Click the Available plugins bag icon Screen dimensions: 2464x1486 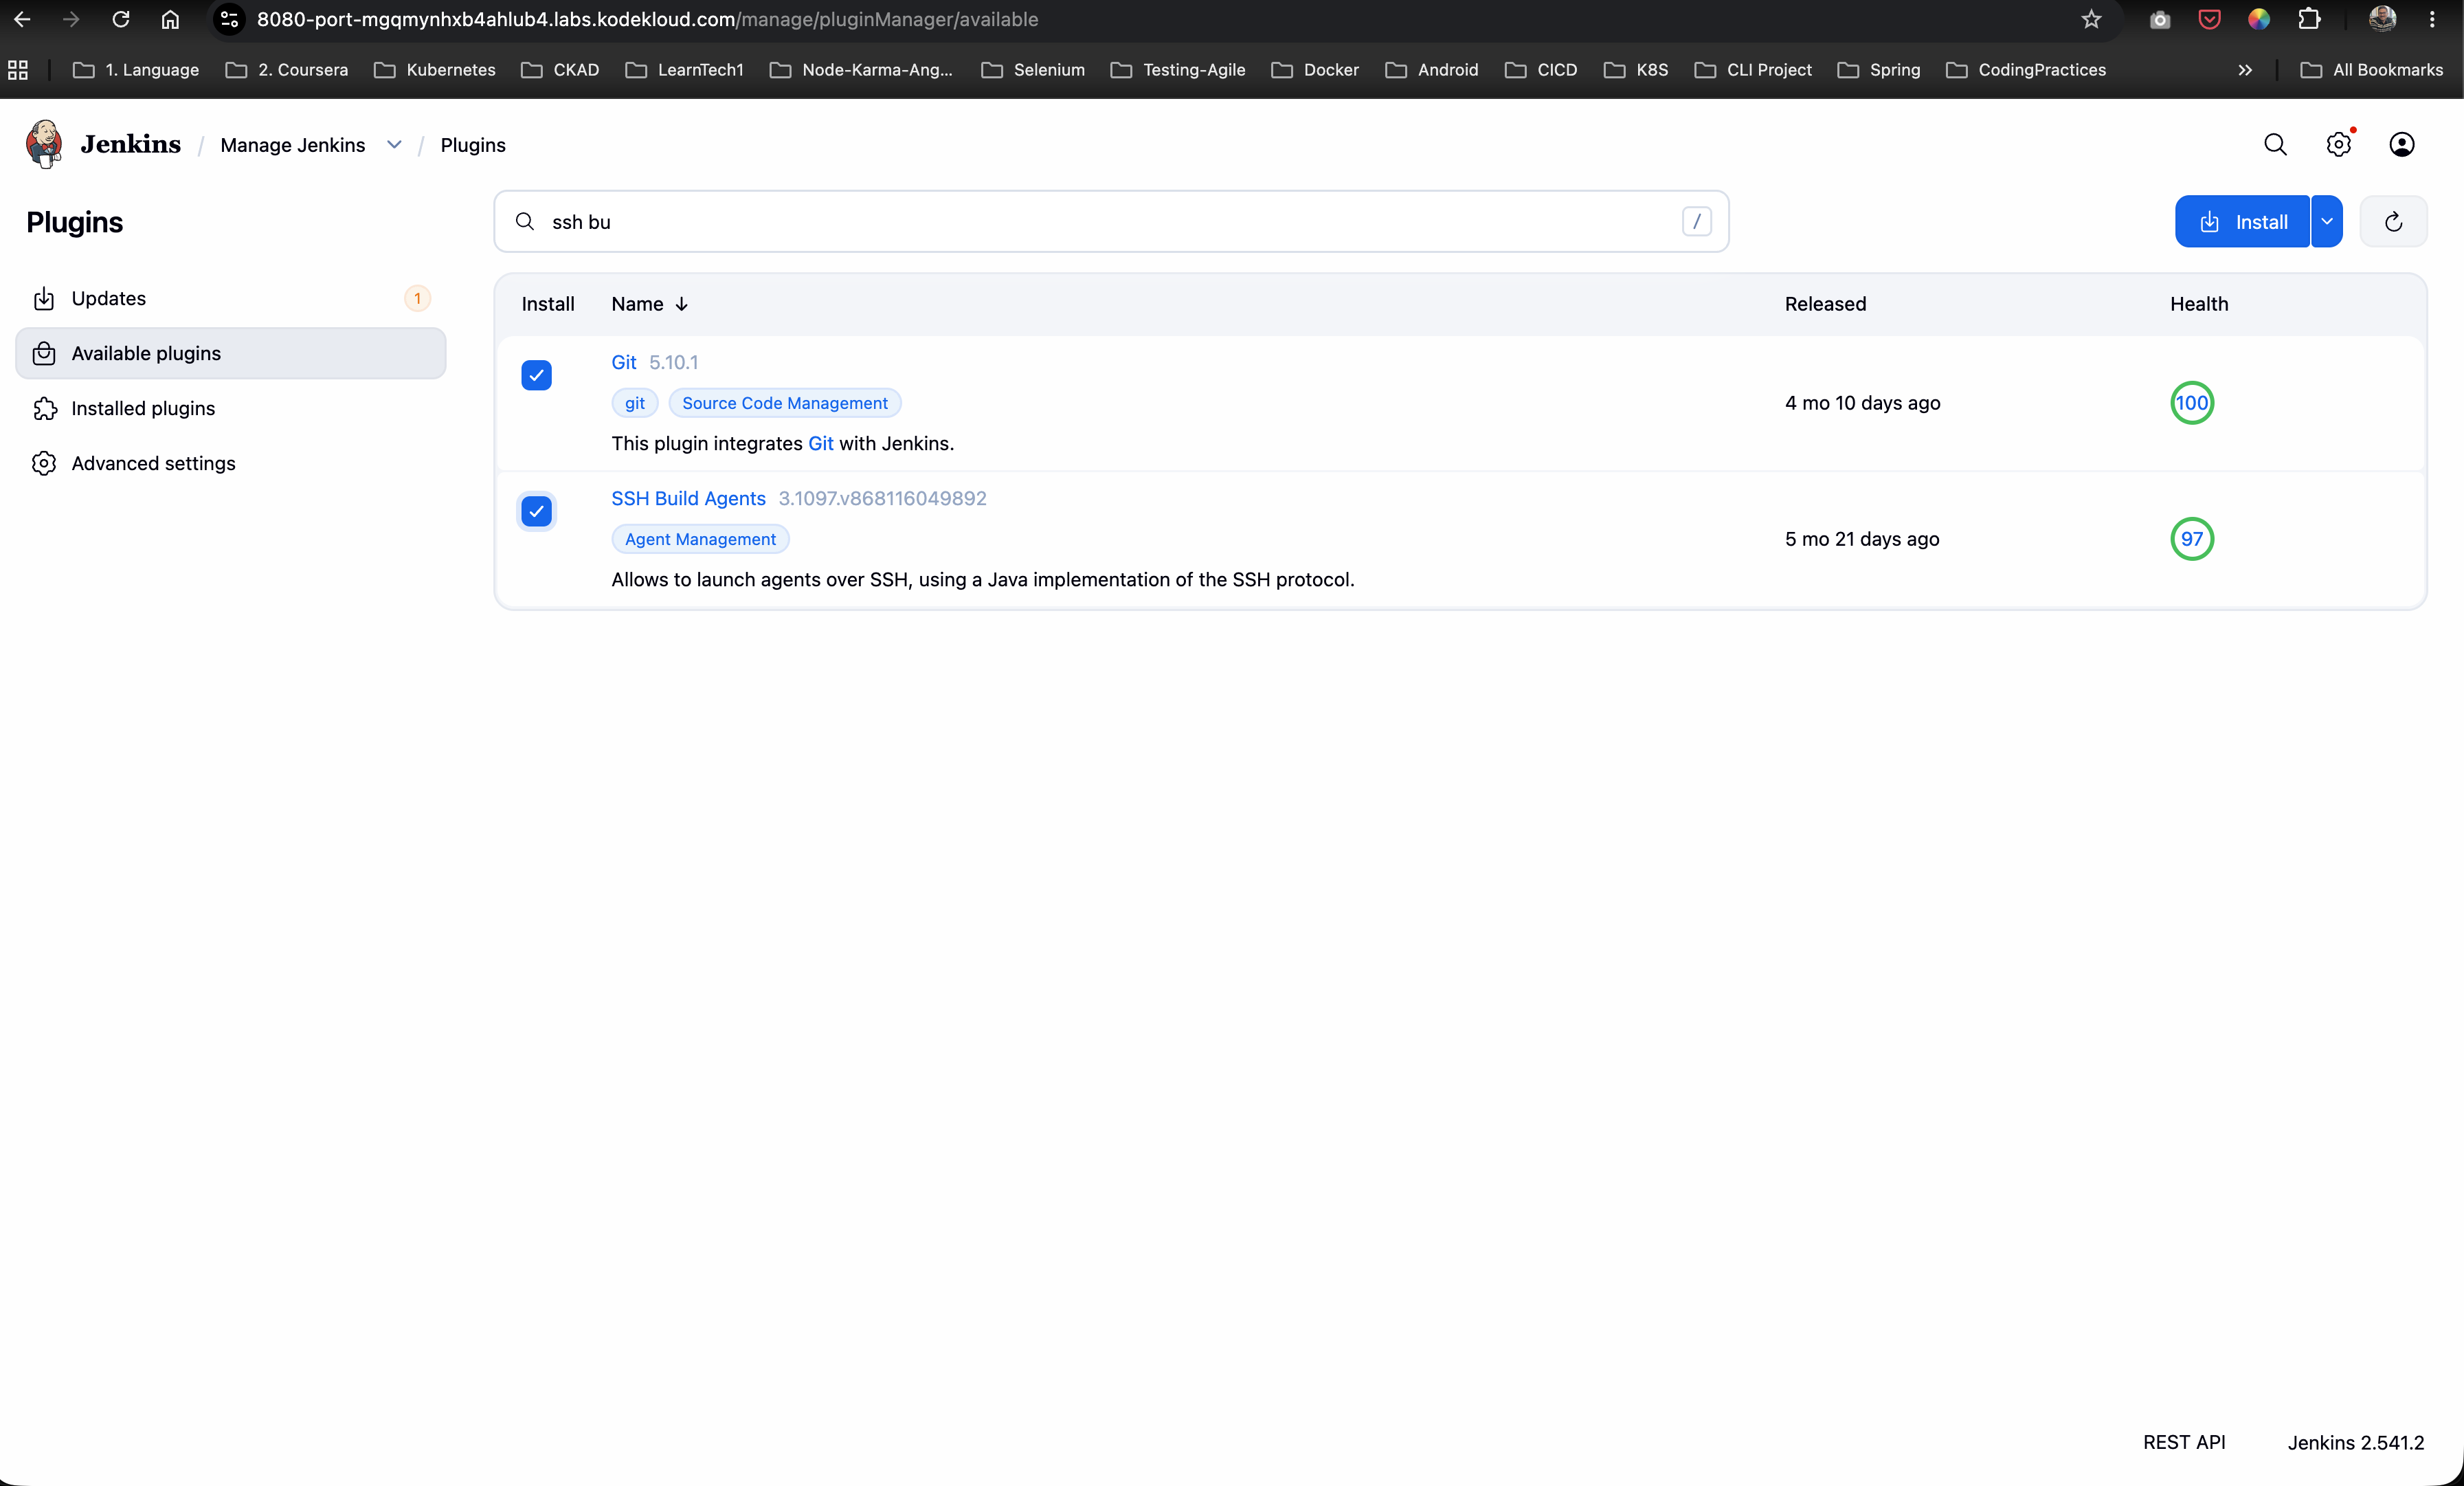[x=44, y=354]
